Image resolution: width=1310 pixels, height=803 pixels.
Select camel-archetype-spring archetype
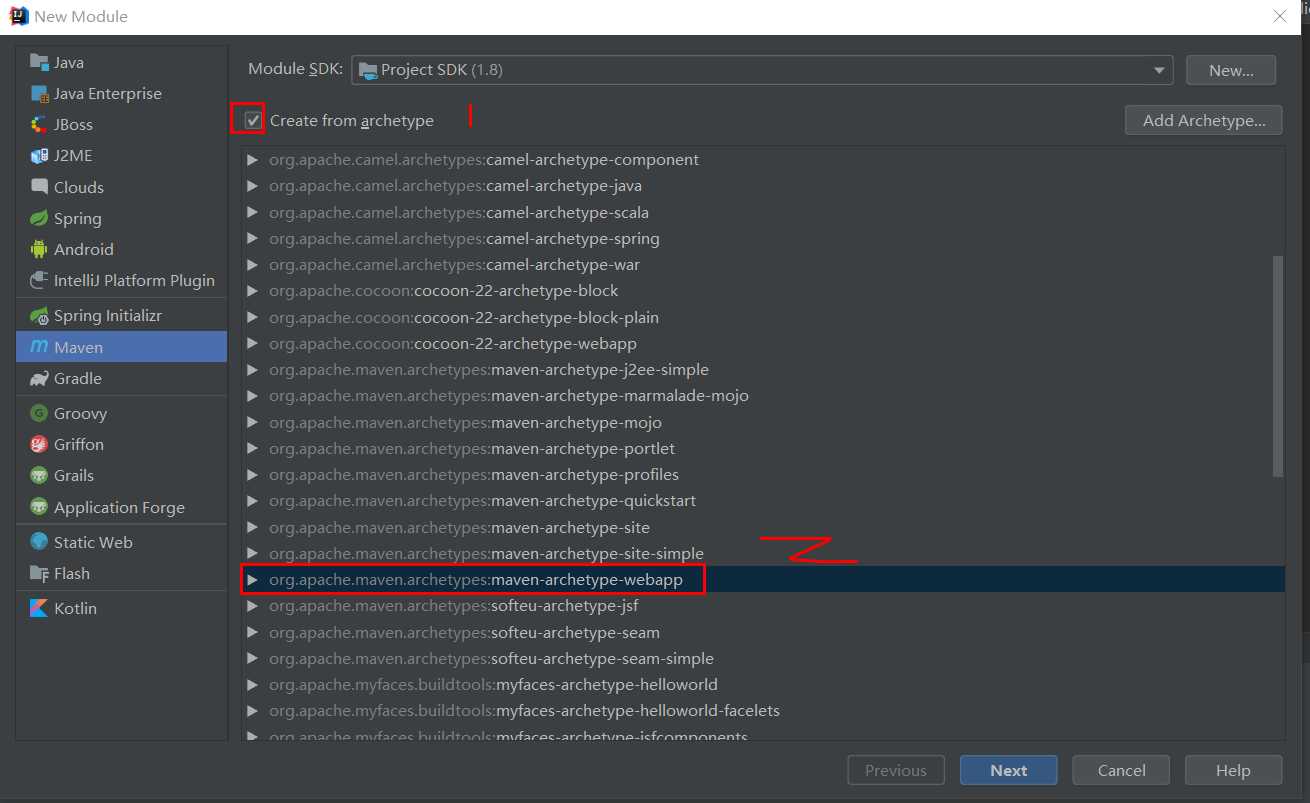coord(763,238)
